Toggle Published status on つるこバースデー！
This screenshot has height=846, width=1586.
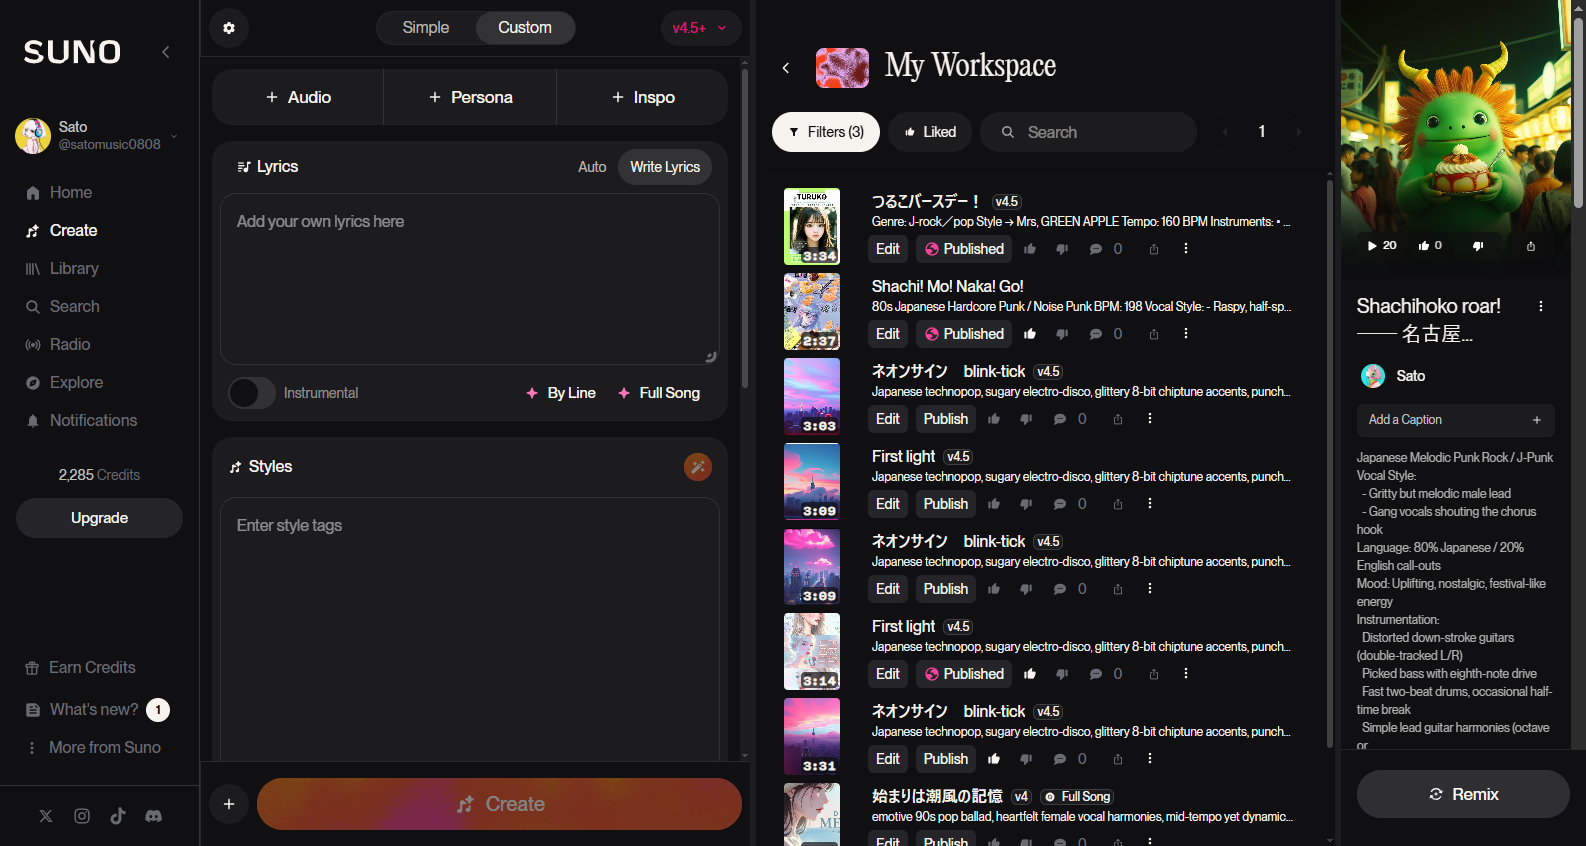(964, 249)
